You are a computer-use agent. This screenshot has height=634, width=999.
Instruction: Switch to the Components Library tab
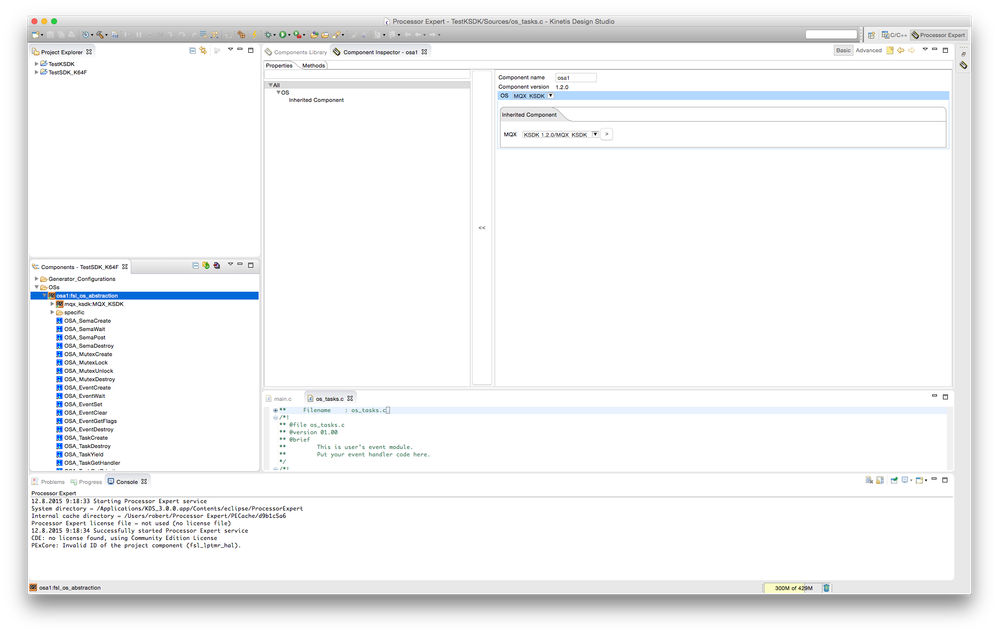pos(296,52)
